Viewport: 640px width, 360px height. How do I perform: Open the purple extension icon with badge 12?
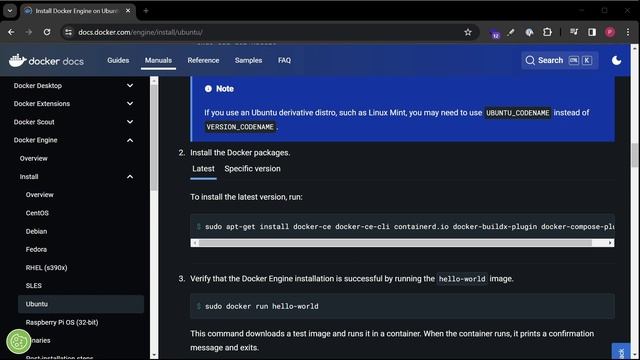coord(495,33)
